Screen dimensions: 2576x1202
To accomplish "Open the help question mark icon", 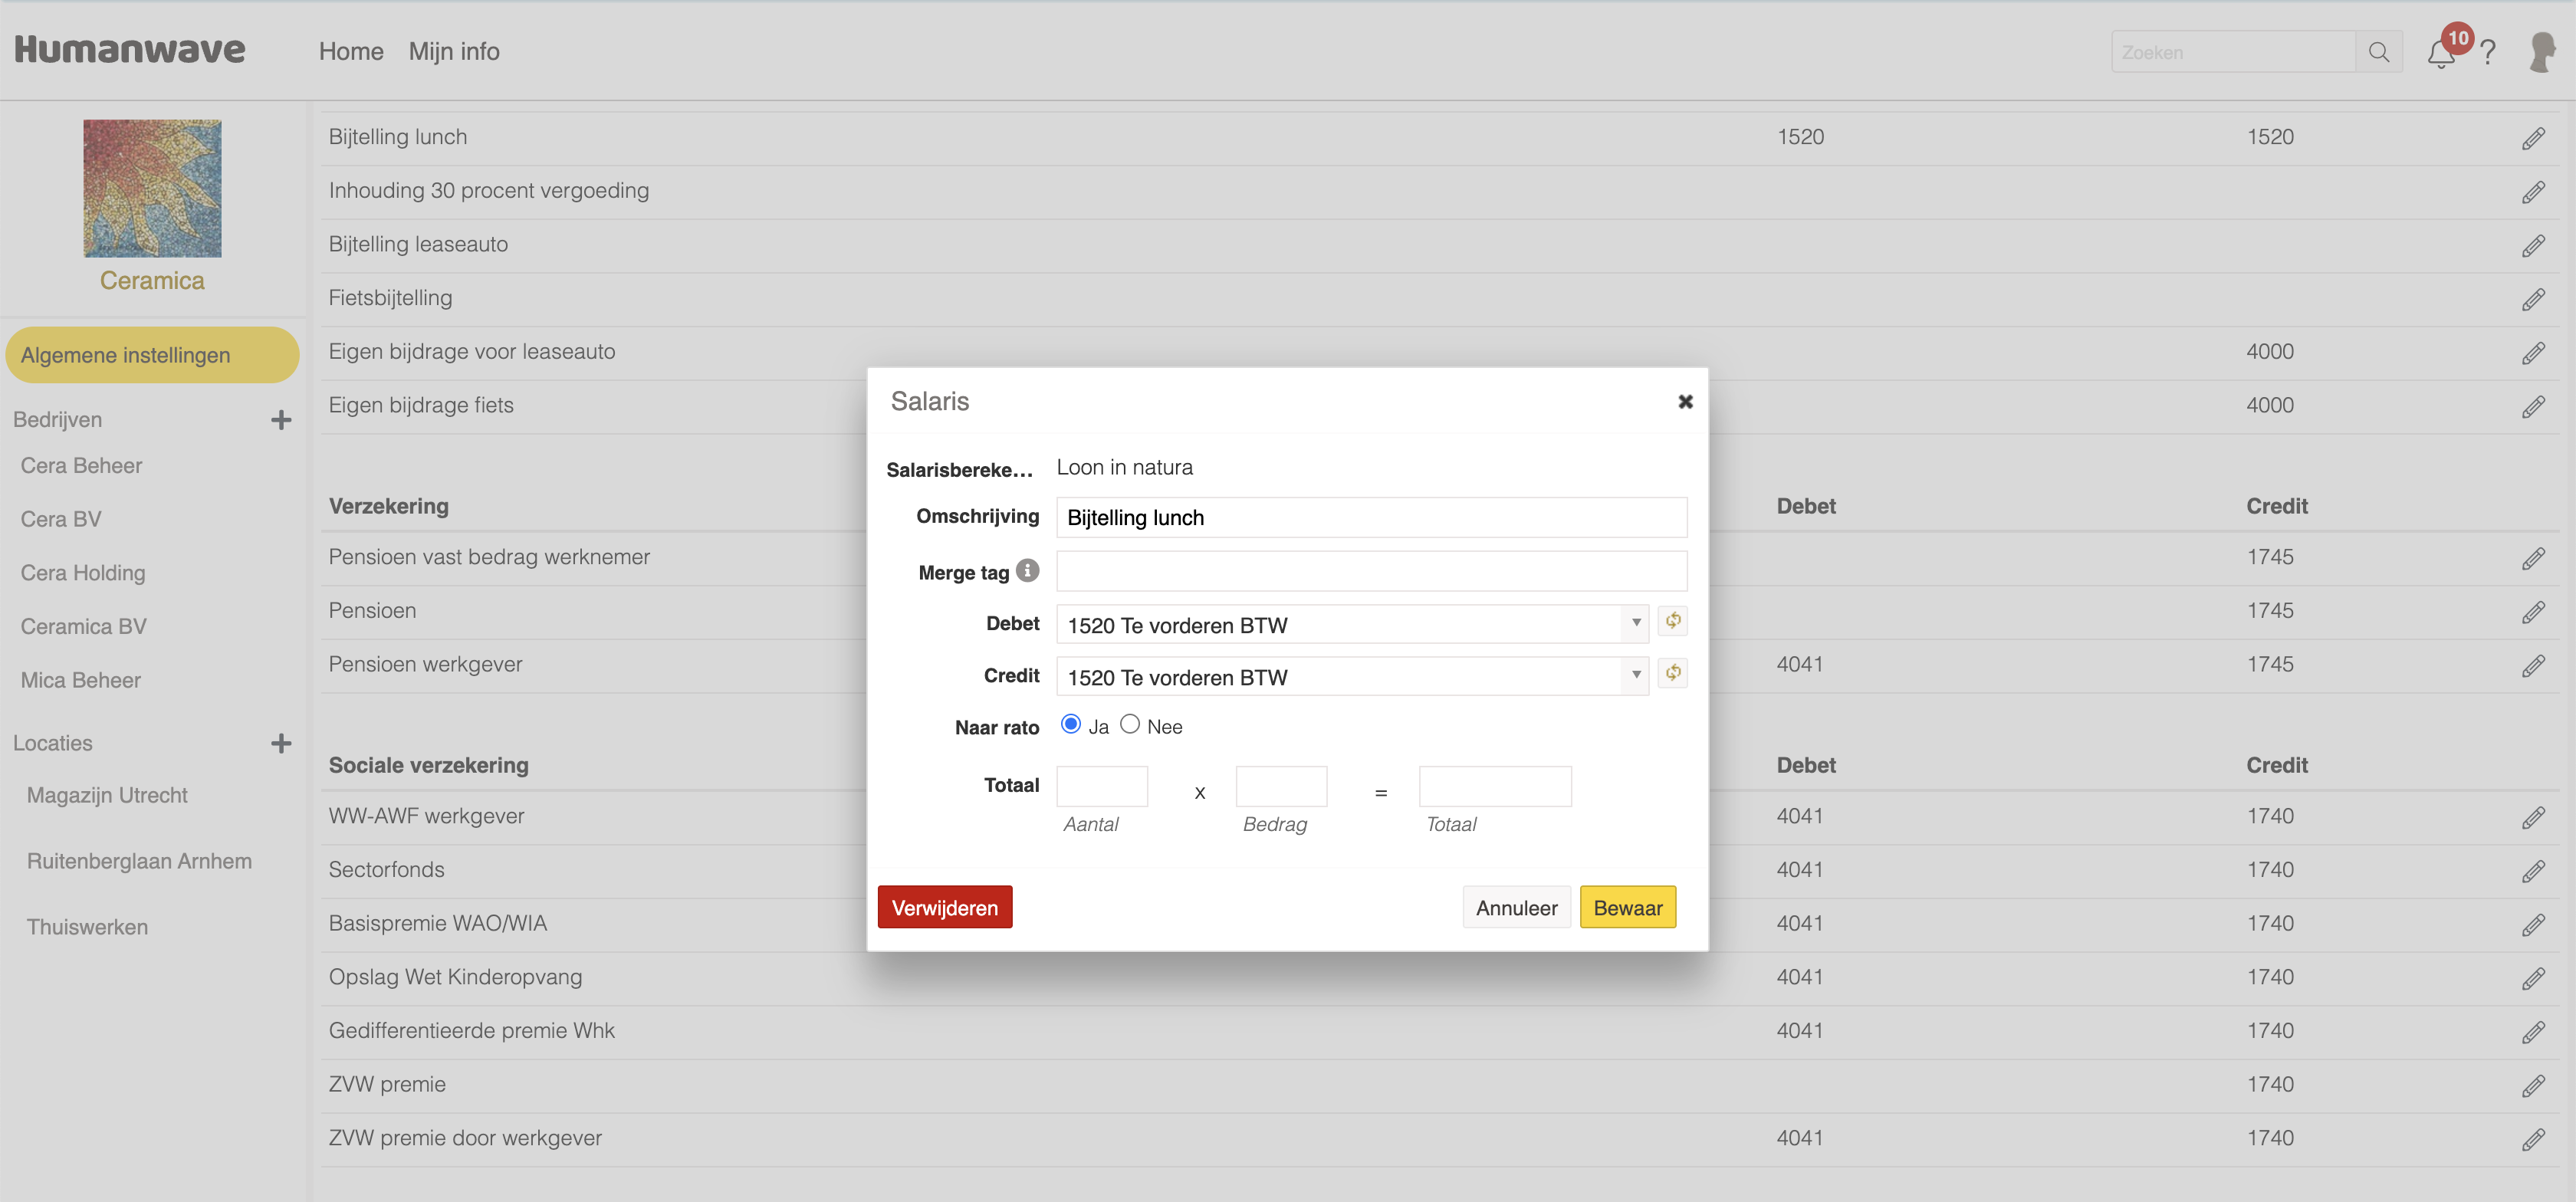I will [2488, 52].
